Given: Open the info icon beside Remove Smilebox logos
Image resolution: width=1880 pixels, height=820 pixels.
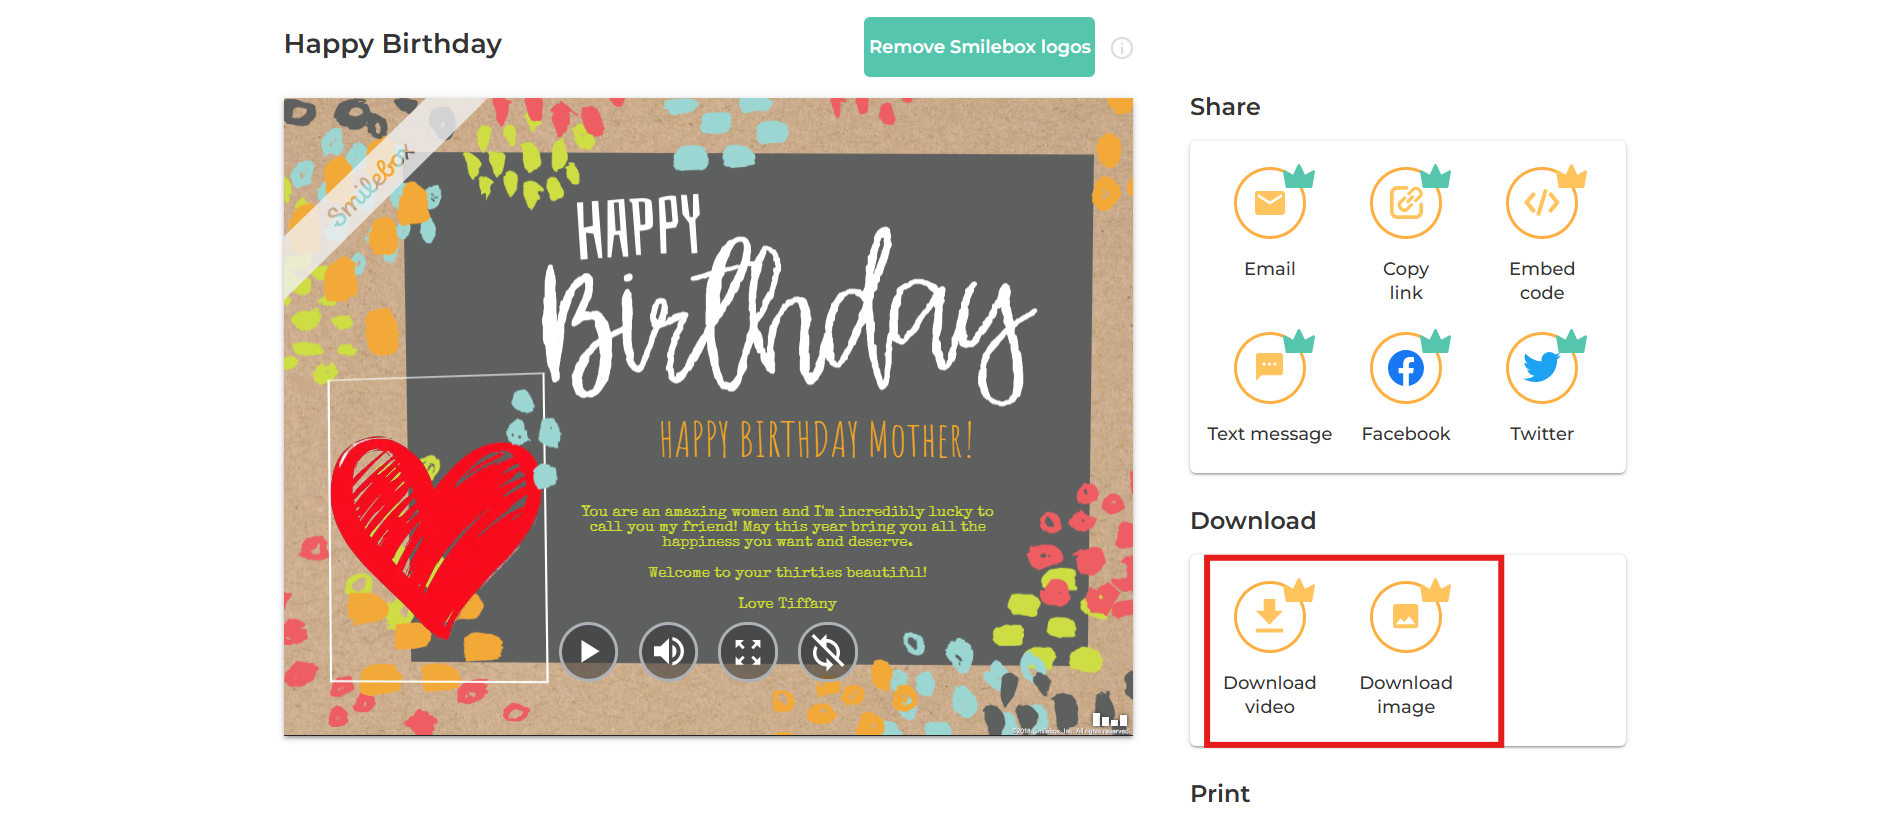Looking at the screenshot, I should pos(1122,48).
